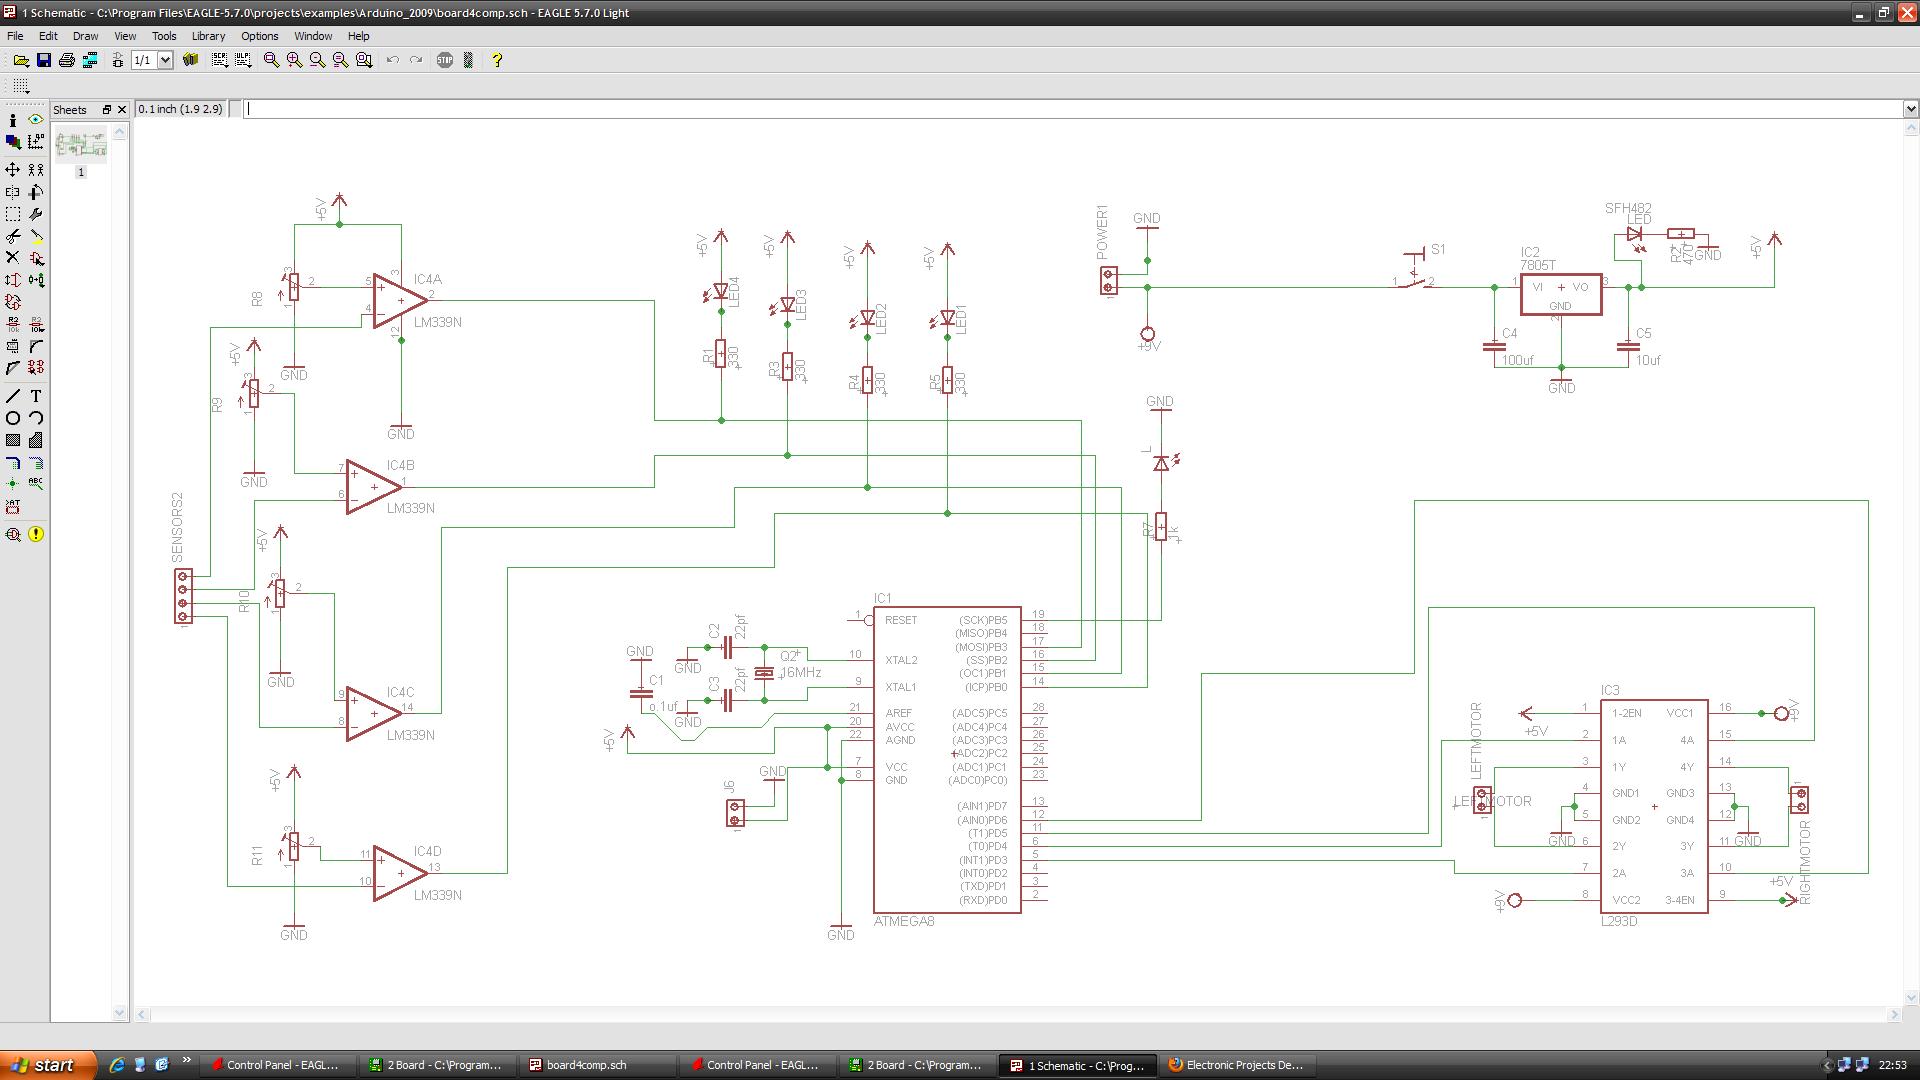Image resolution: width=1920 pixels, height=1080 pixels.
Task: Select the Arc drawing tool
Action: click(x=36, y=418)
